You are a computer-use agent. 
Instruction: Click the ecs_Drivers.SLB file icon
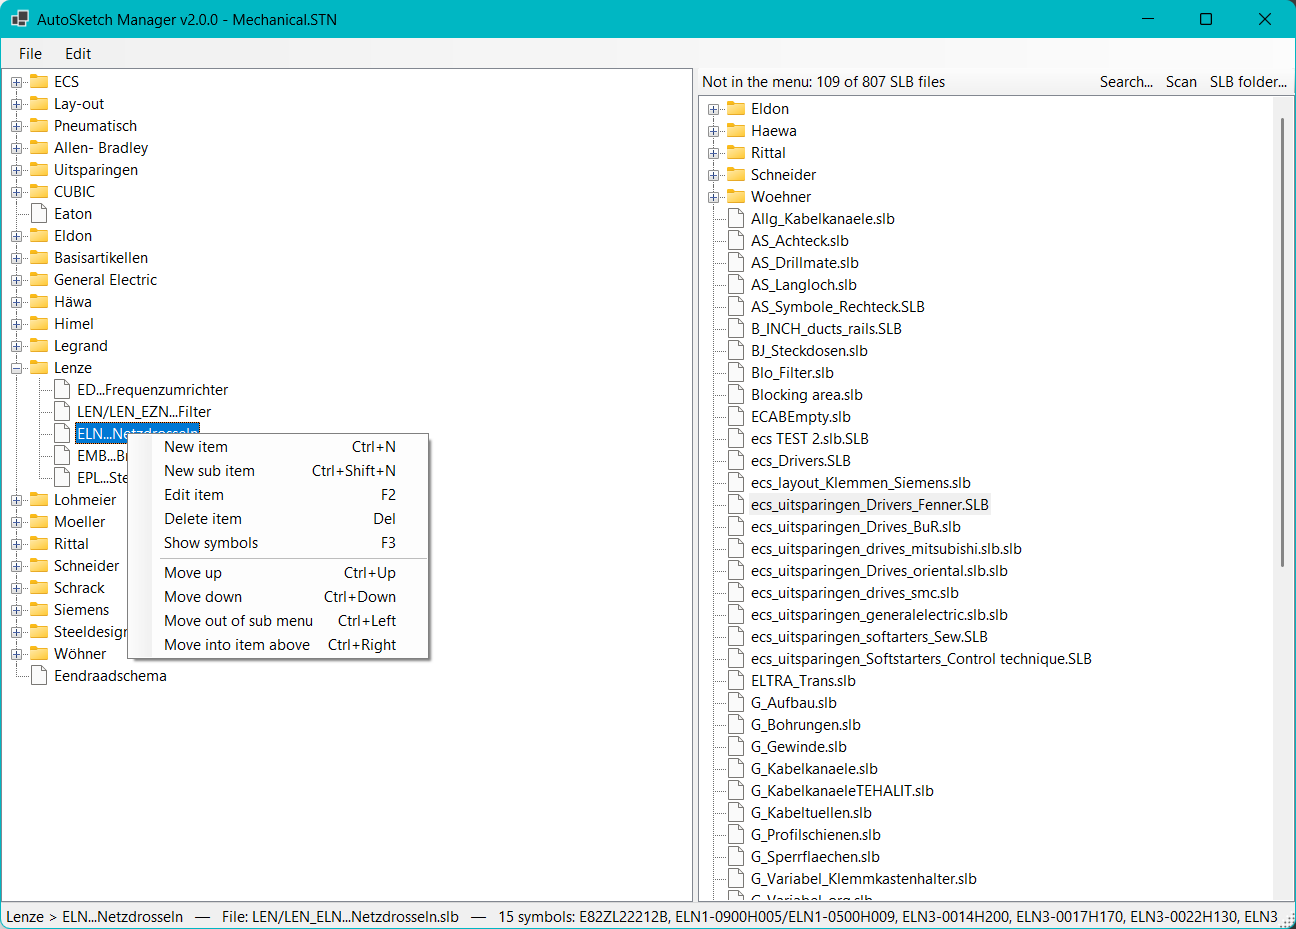[736, 460]
